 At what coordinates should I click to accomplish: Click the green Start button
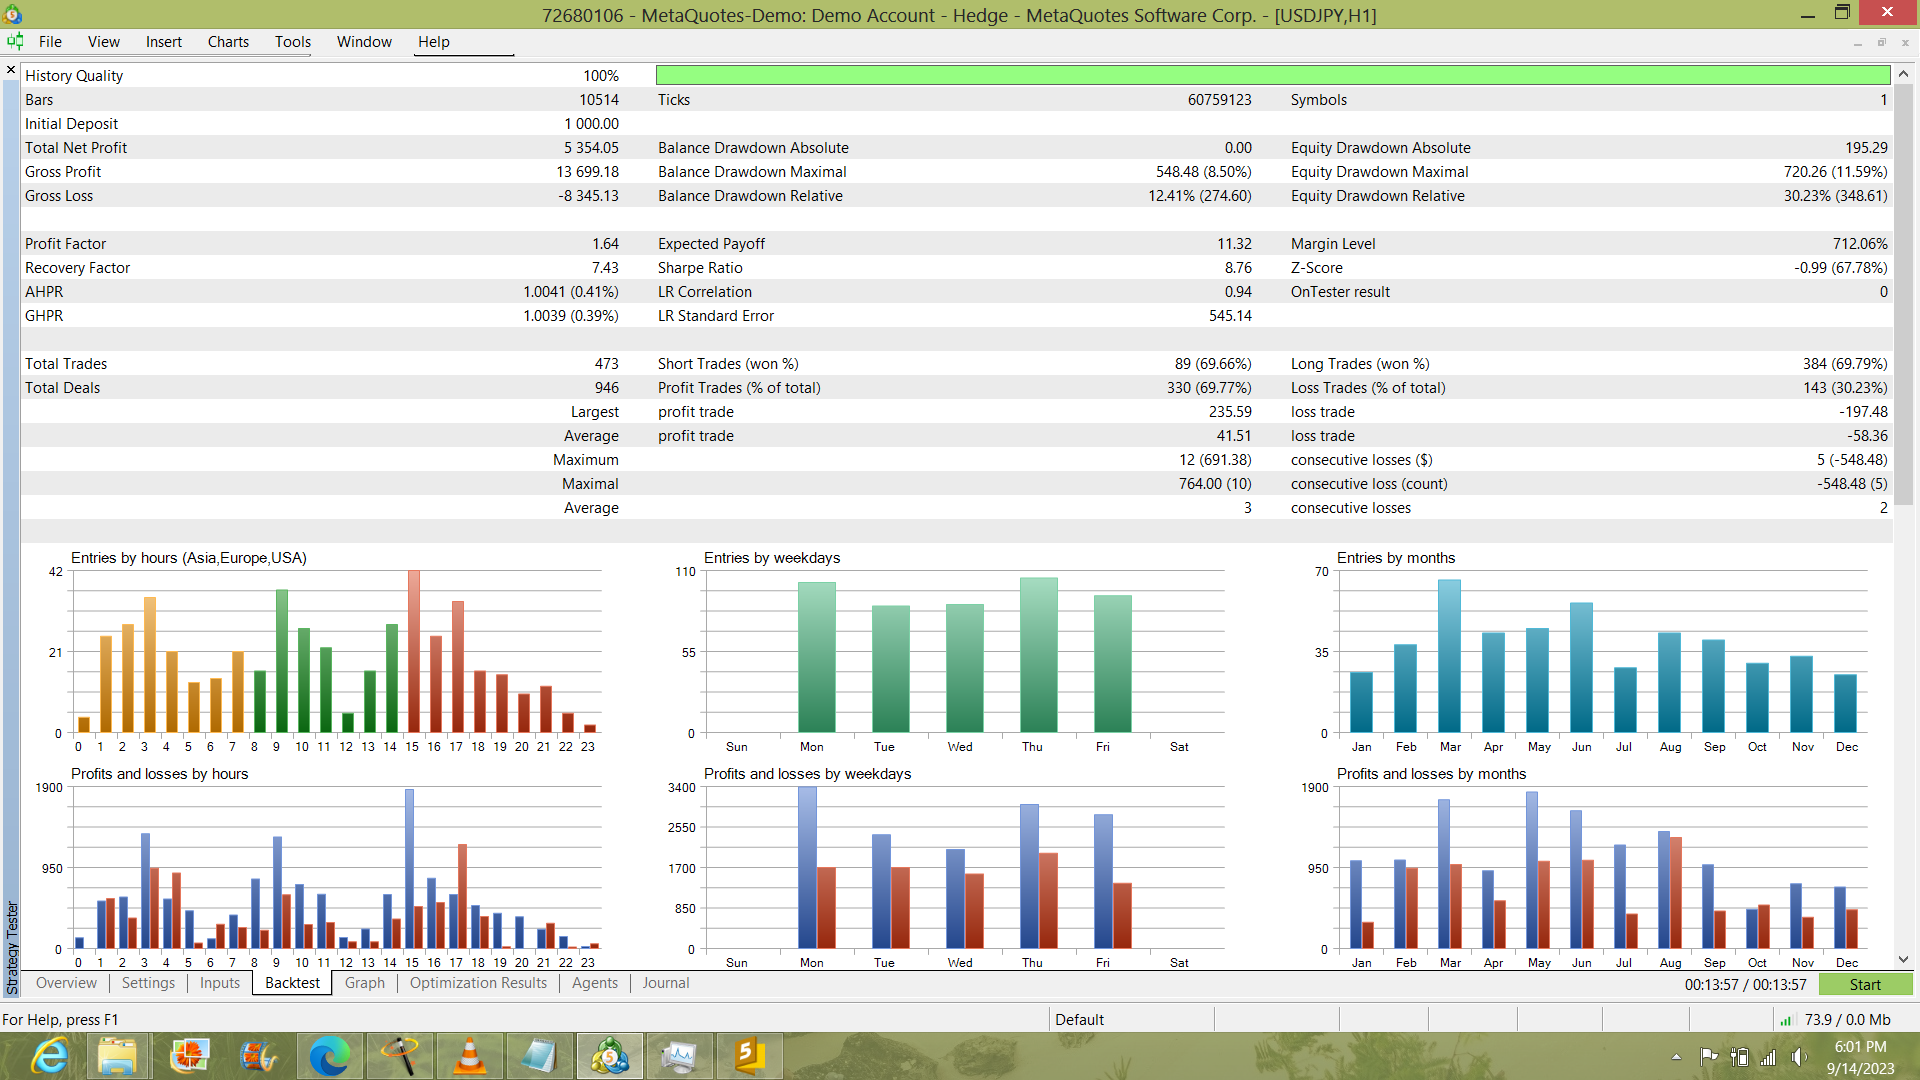1865,984
